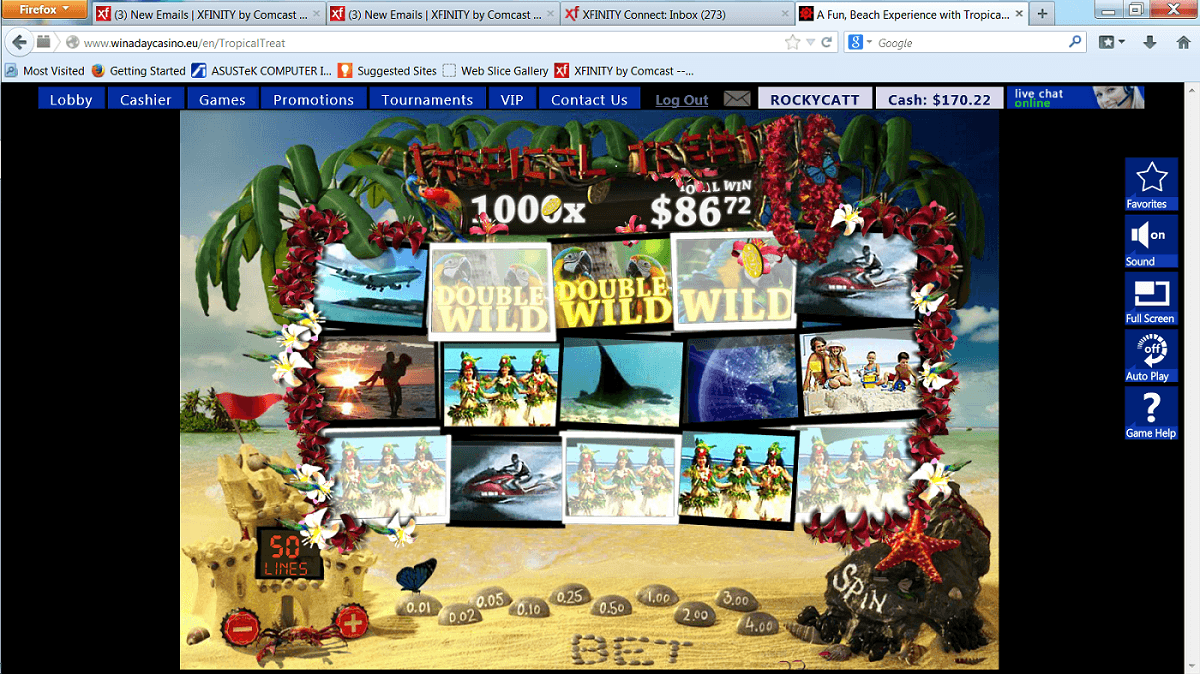Open Getting Started bookmark
Screen dimensions: 1200x674
139,71
